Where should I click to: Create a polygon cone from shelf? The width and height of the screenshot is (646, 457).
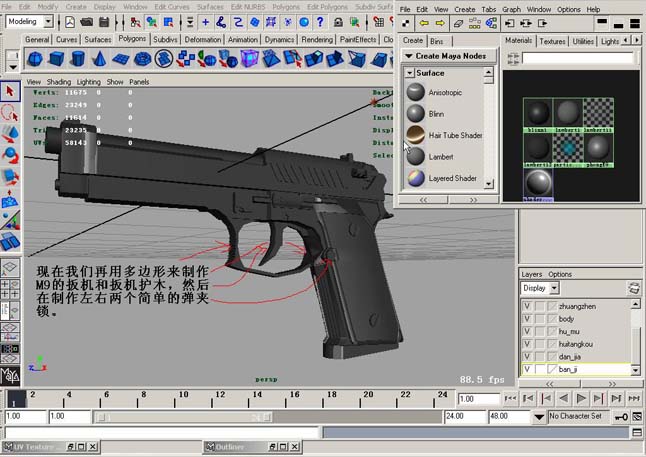click(99, 59)
